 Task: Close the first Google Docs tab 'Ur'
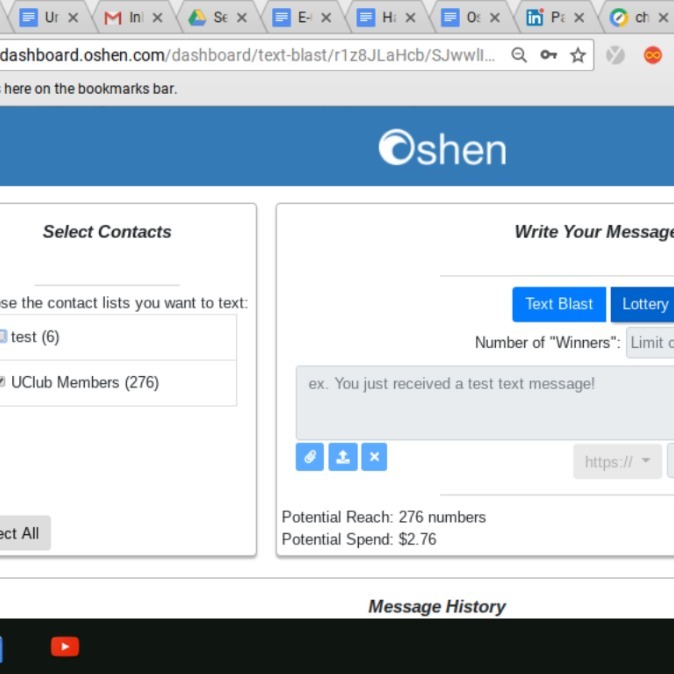(74, 18)
